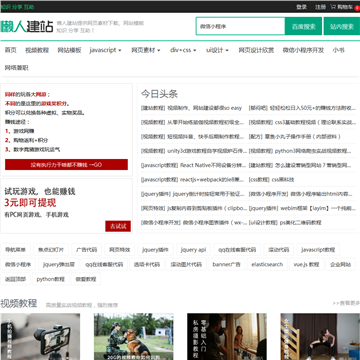Open the soldier with dog video thumbnail
This screenshot has width=360, height=360.
coord(134,336)
